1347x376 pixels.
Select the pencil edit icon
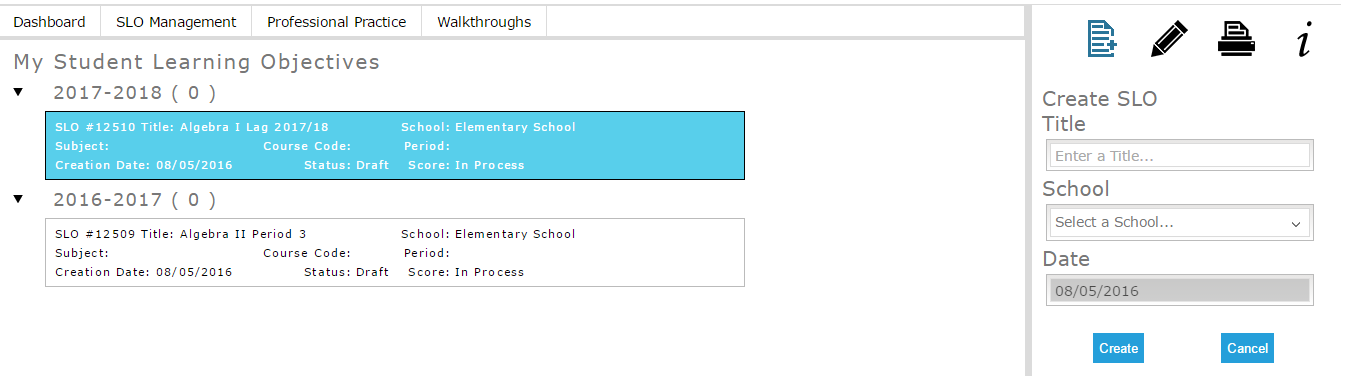point(1169,40)
